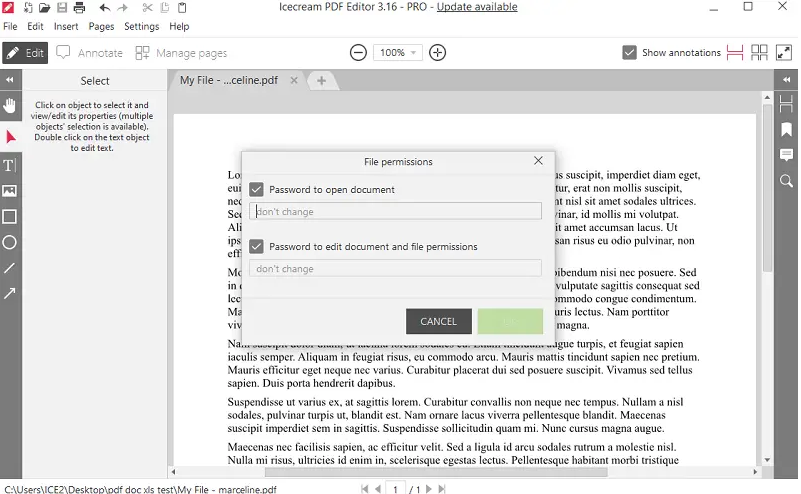
Task: Paste using the clipboard icon
Action: tap(182, 7)
